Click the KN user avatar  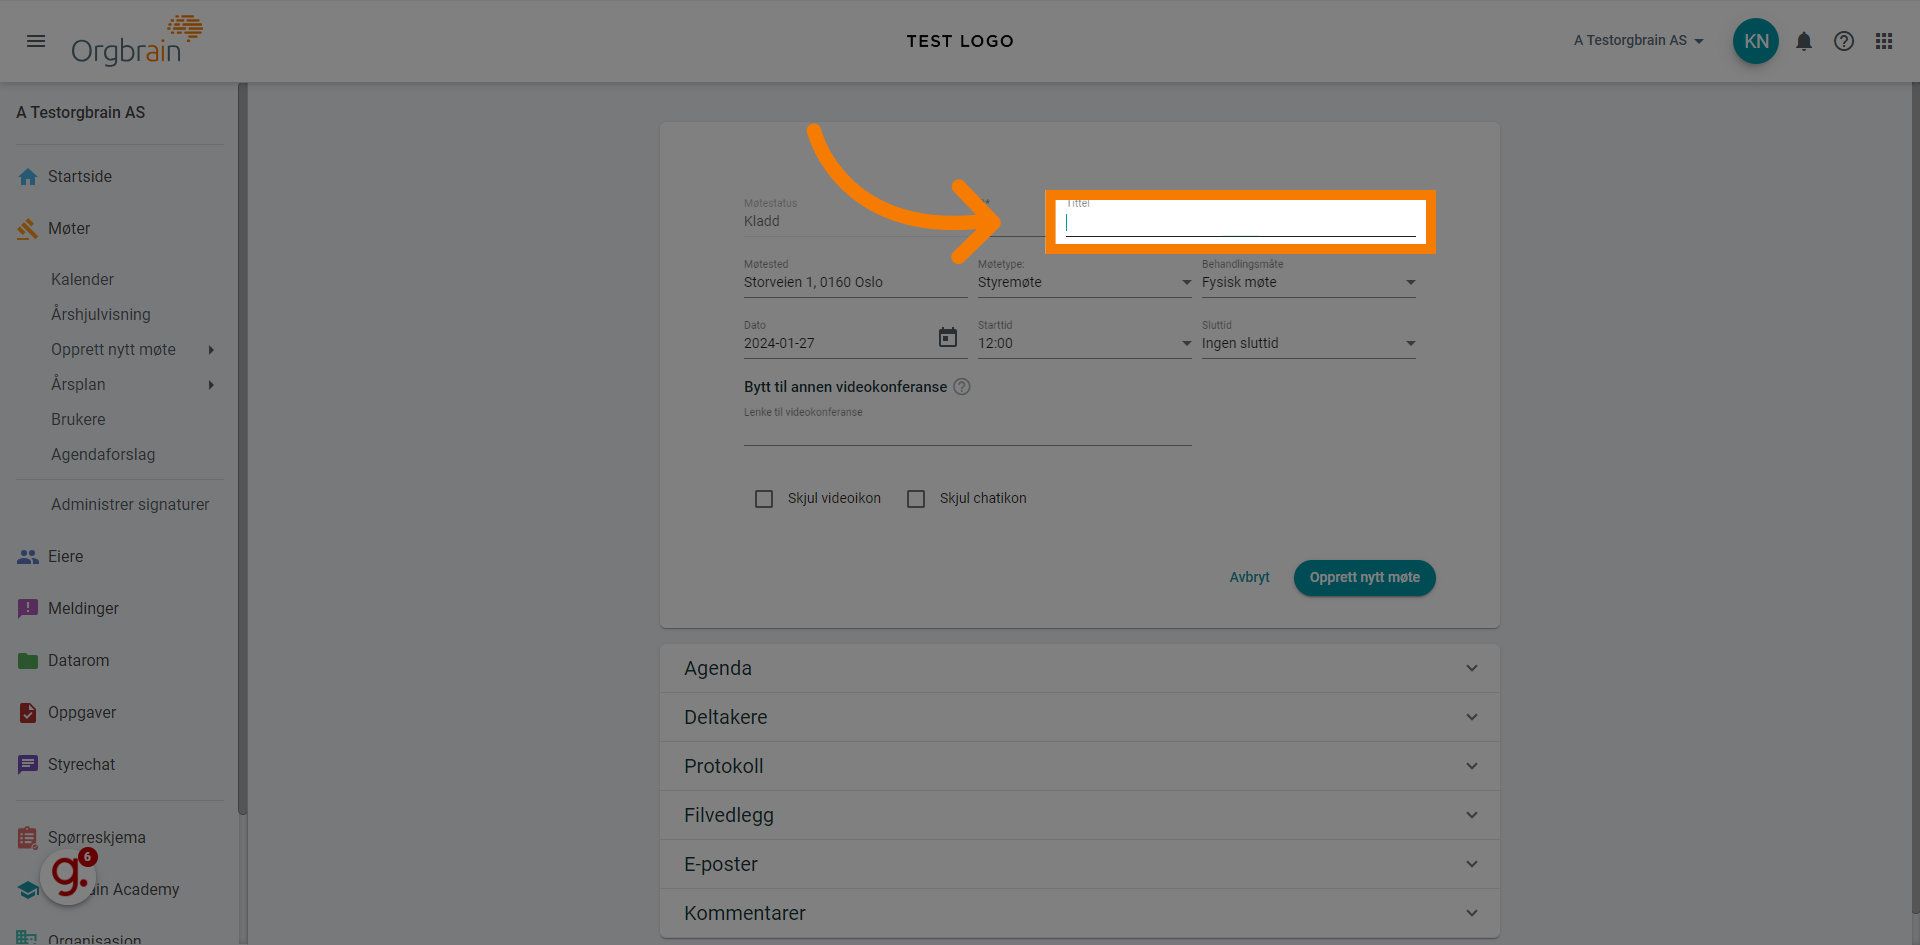tap(1755, 41)
